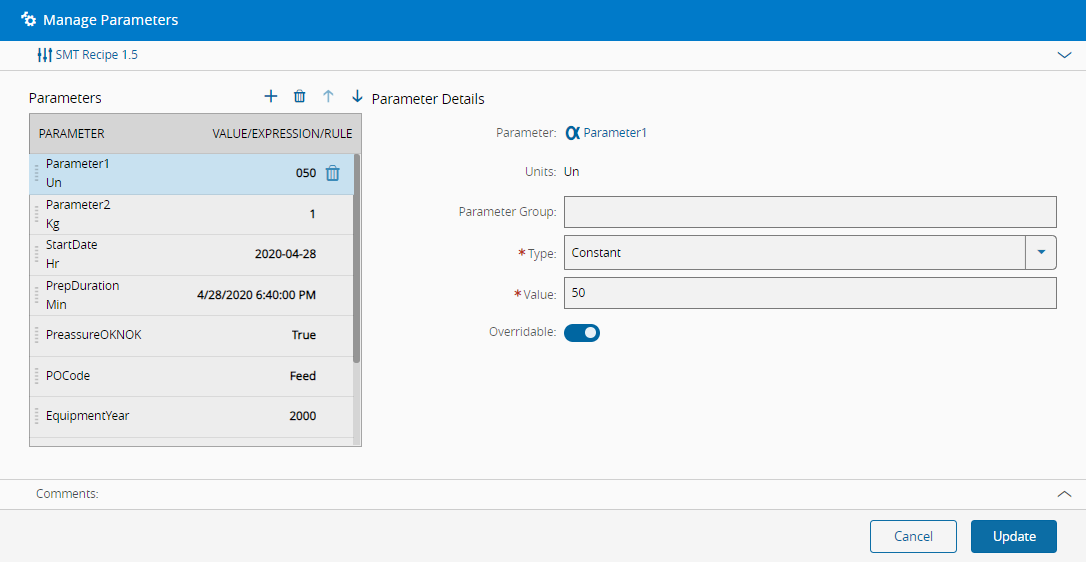Click the parameters list vertical scrollbar
Image resolution: width=1086 pixels, height=562 pixels.
357,260
